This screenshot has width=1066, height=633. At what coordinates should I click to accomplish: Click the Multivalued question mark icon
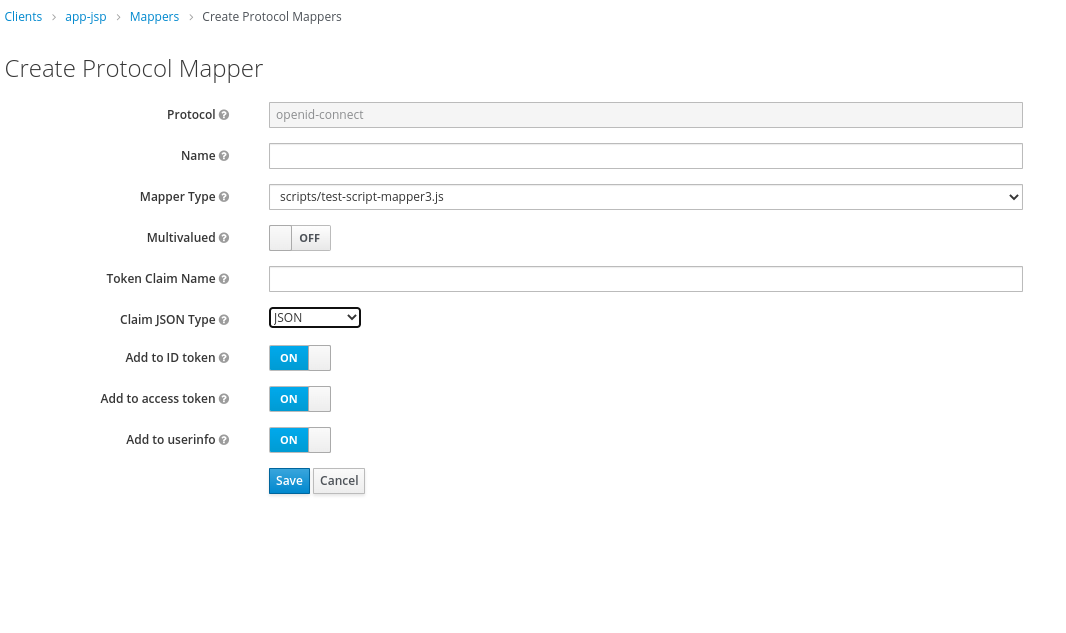(225, 237)
